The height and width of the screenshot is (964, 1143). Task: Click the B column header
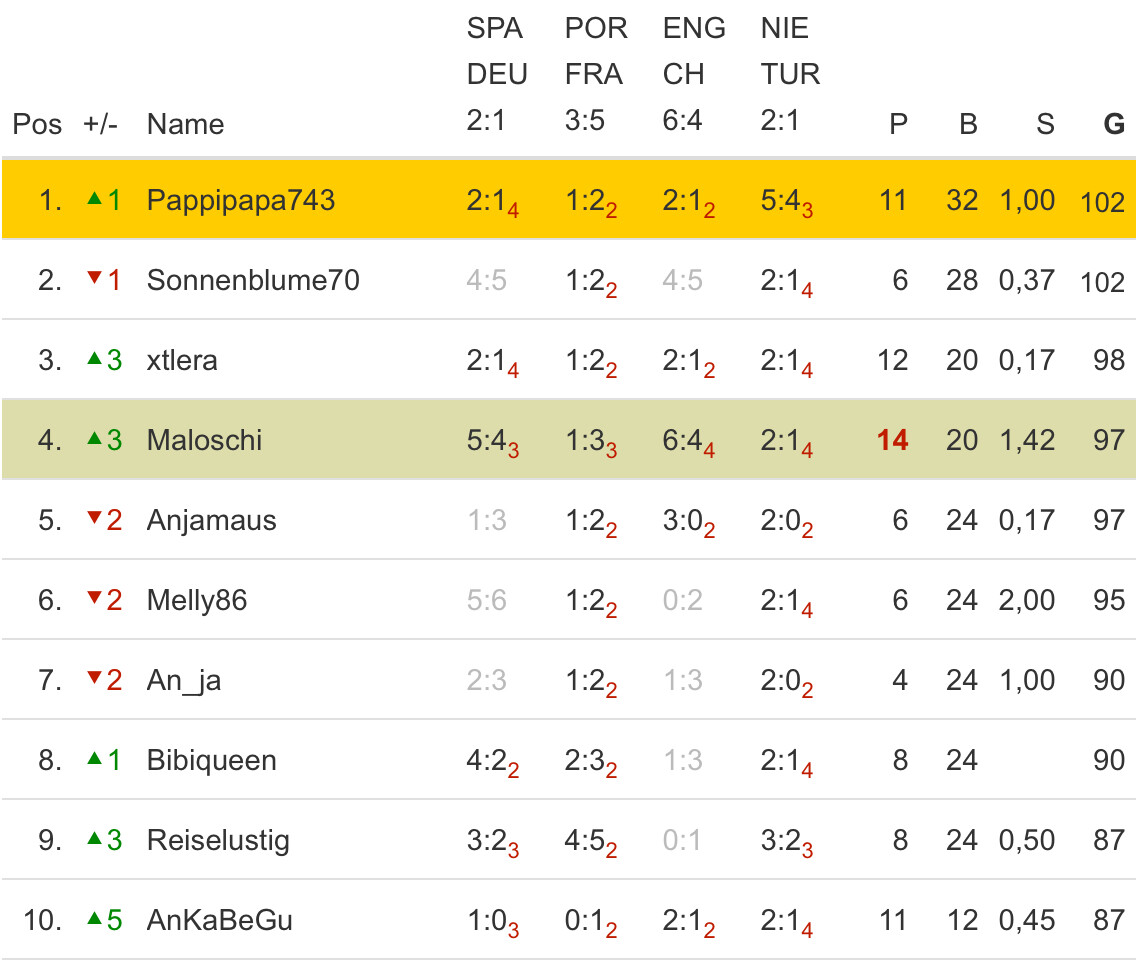967,125
